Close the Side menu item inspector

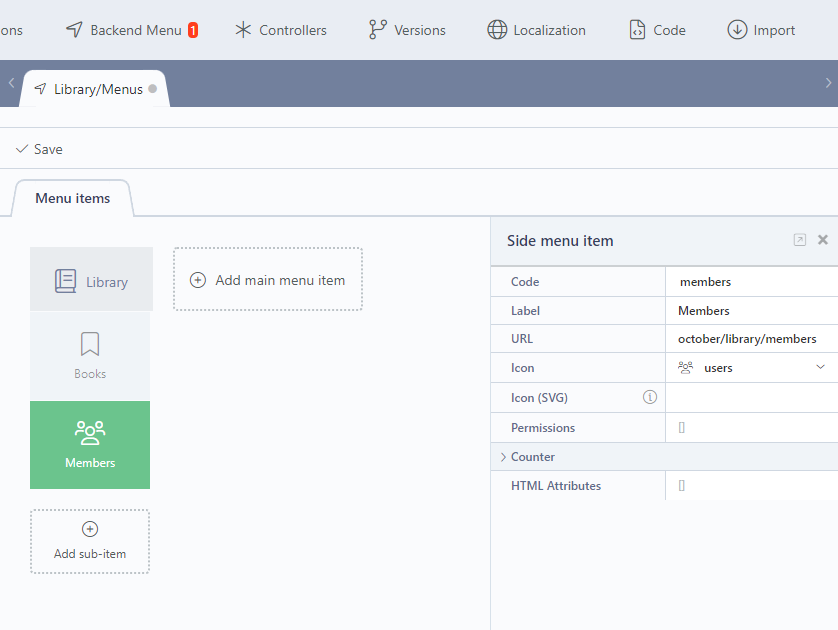click(823, 240)
